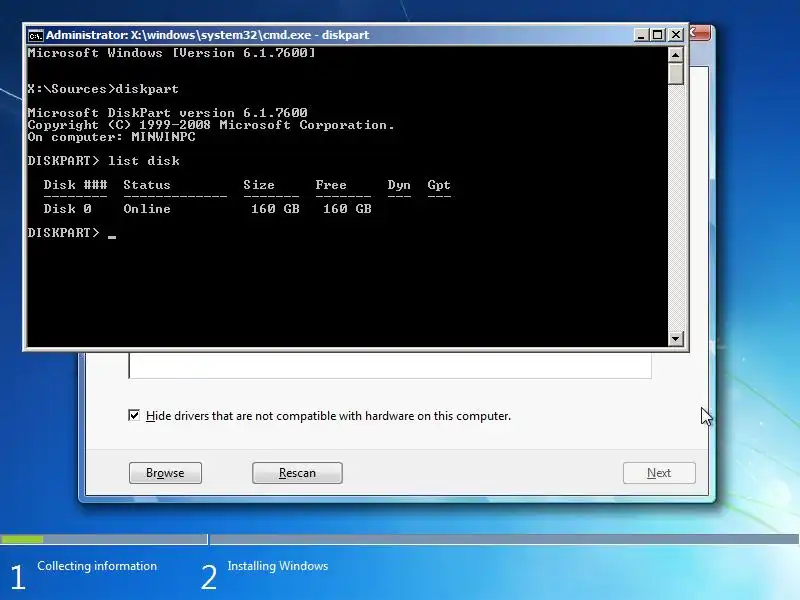Viewport: 800px width, 600px height.
Task: Click the 'On computer: MINWINPC' line
Action: coord(111,137)
